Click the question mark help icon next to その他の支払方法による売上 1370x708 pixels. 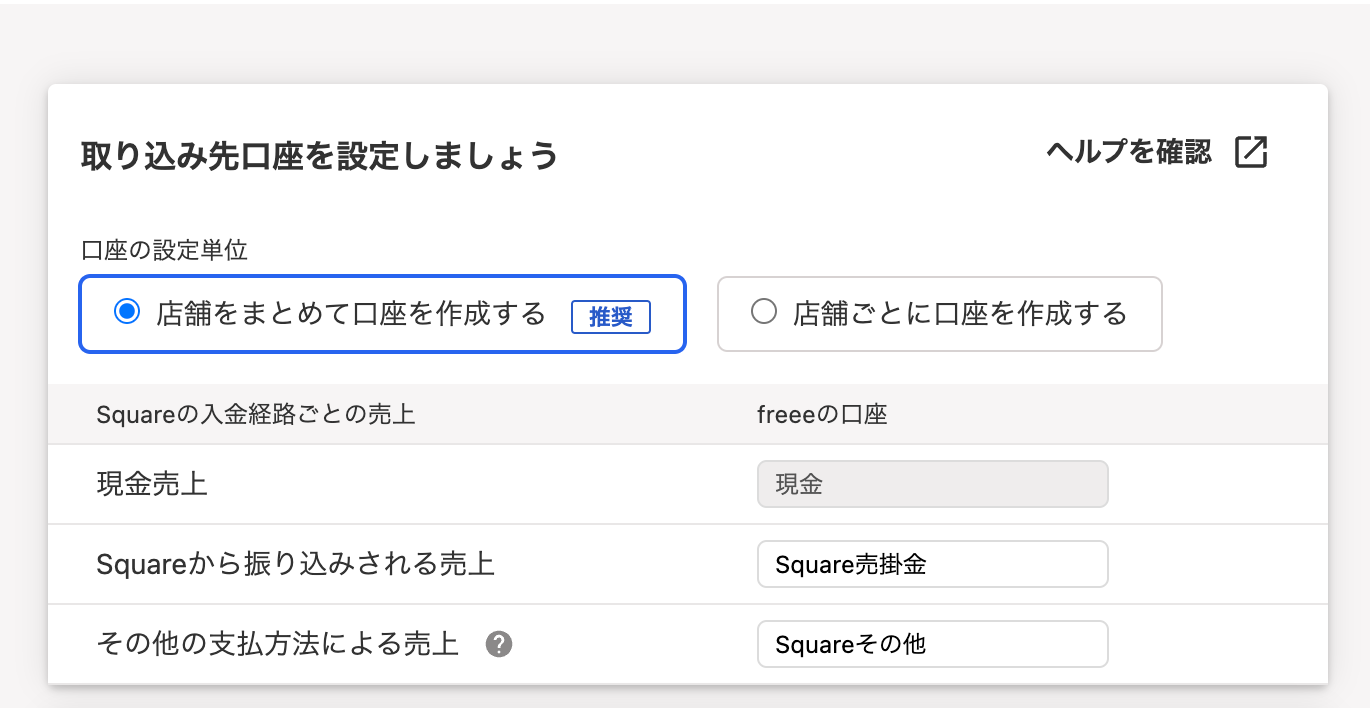click(499, 645)
